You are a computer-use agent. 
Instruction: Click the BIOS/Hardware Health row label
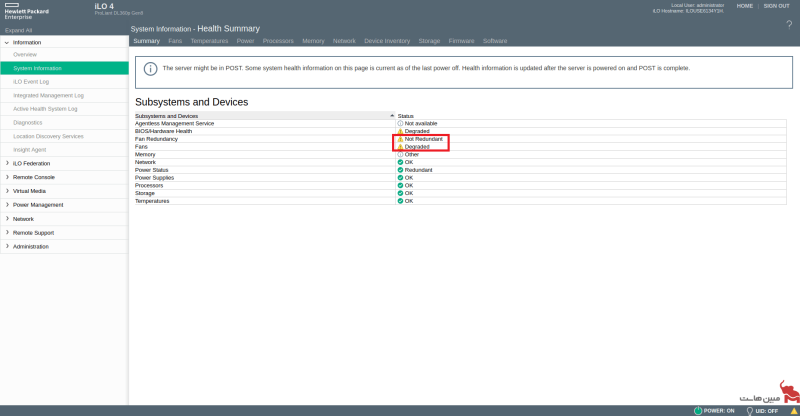(x=163, y=131)
